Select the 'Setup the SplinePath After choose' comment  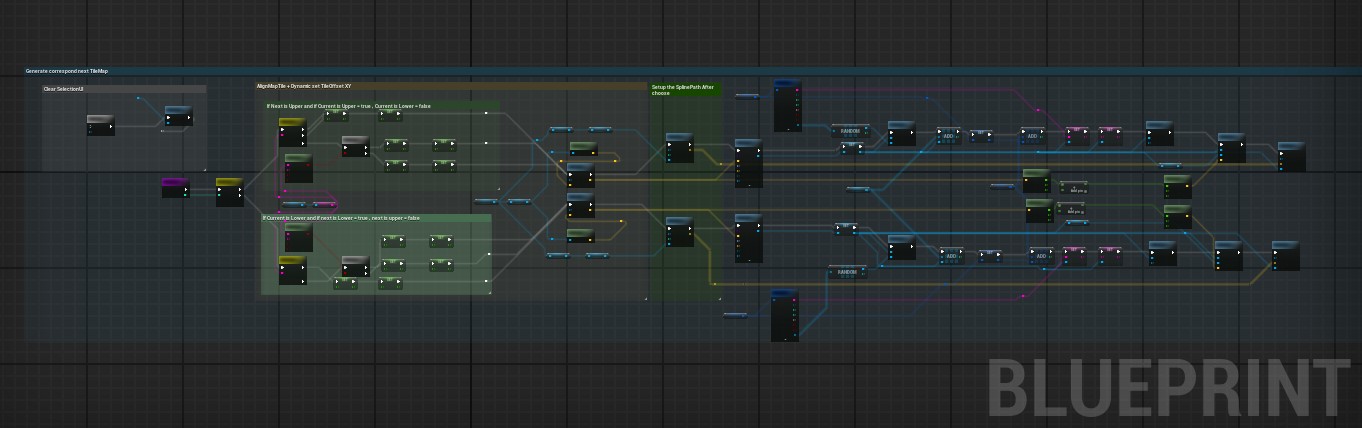[685, 90]
